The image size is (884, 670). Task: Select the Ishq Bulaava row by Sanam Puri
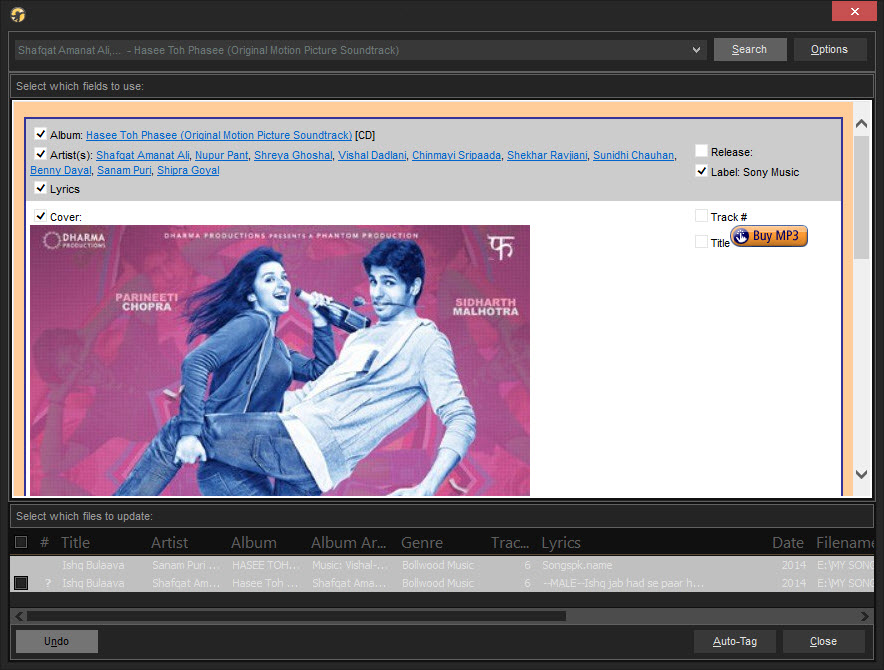pyautogui.click(x=442, y=565)
